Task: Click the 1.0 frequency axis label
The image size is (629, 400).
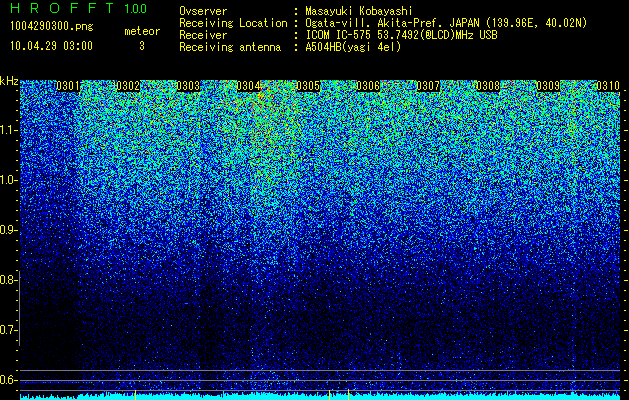Action: 9,180
